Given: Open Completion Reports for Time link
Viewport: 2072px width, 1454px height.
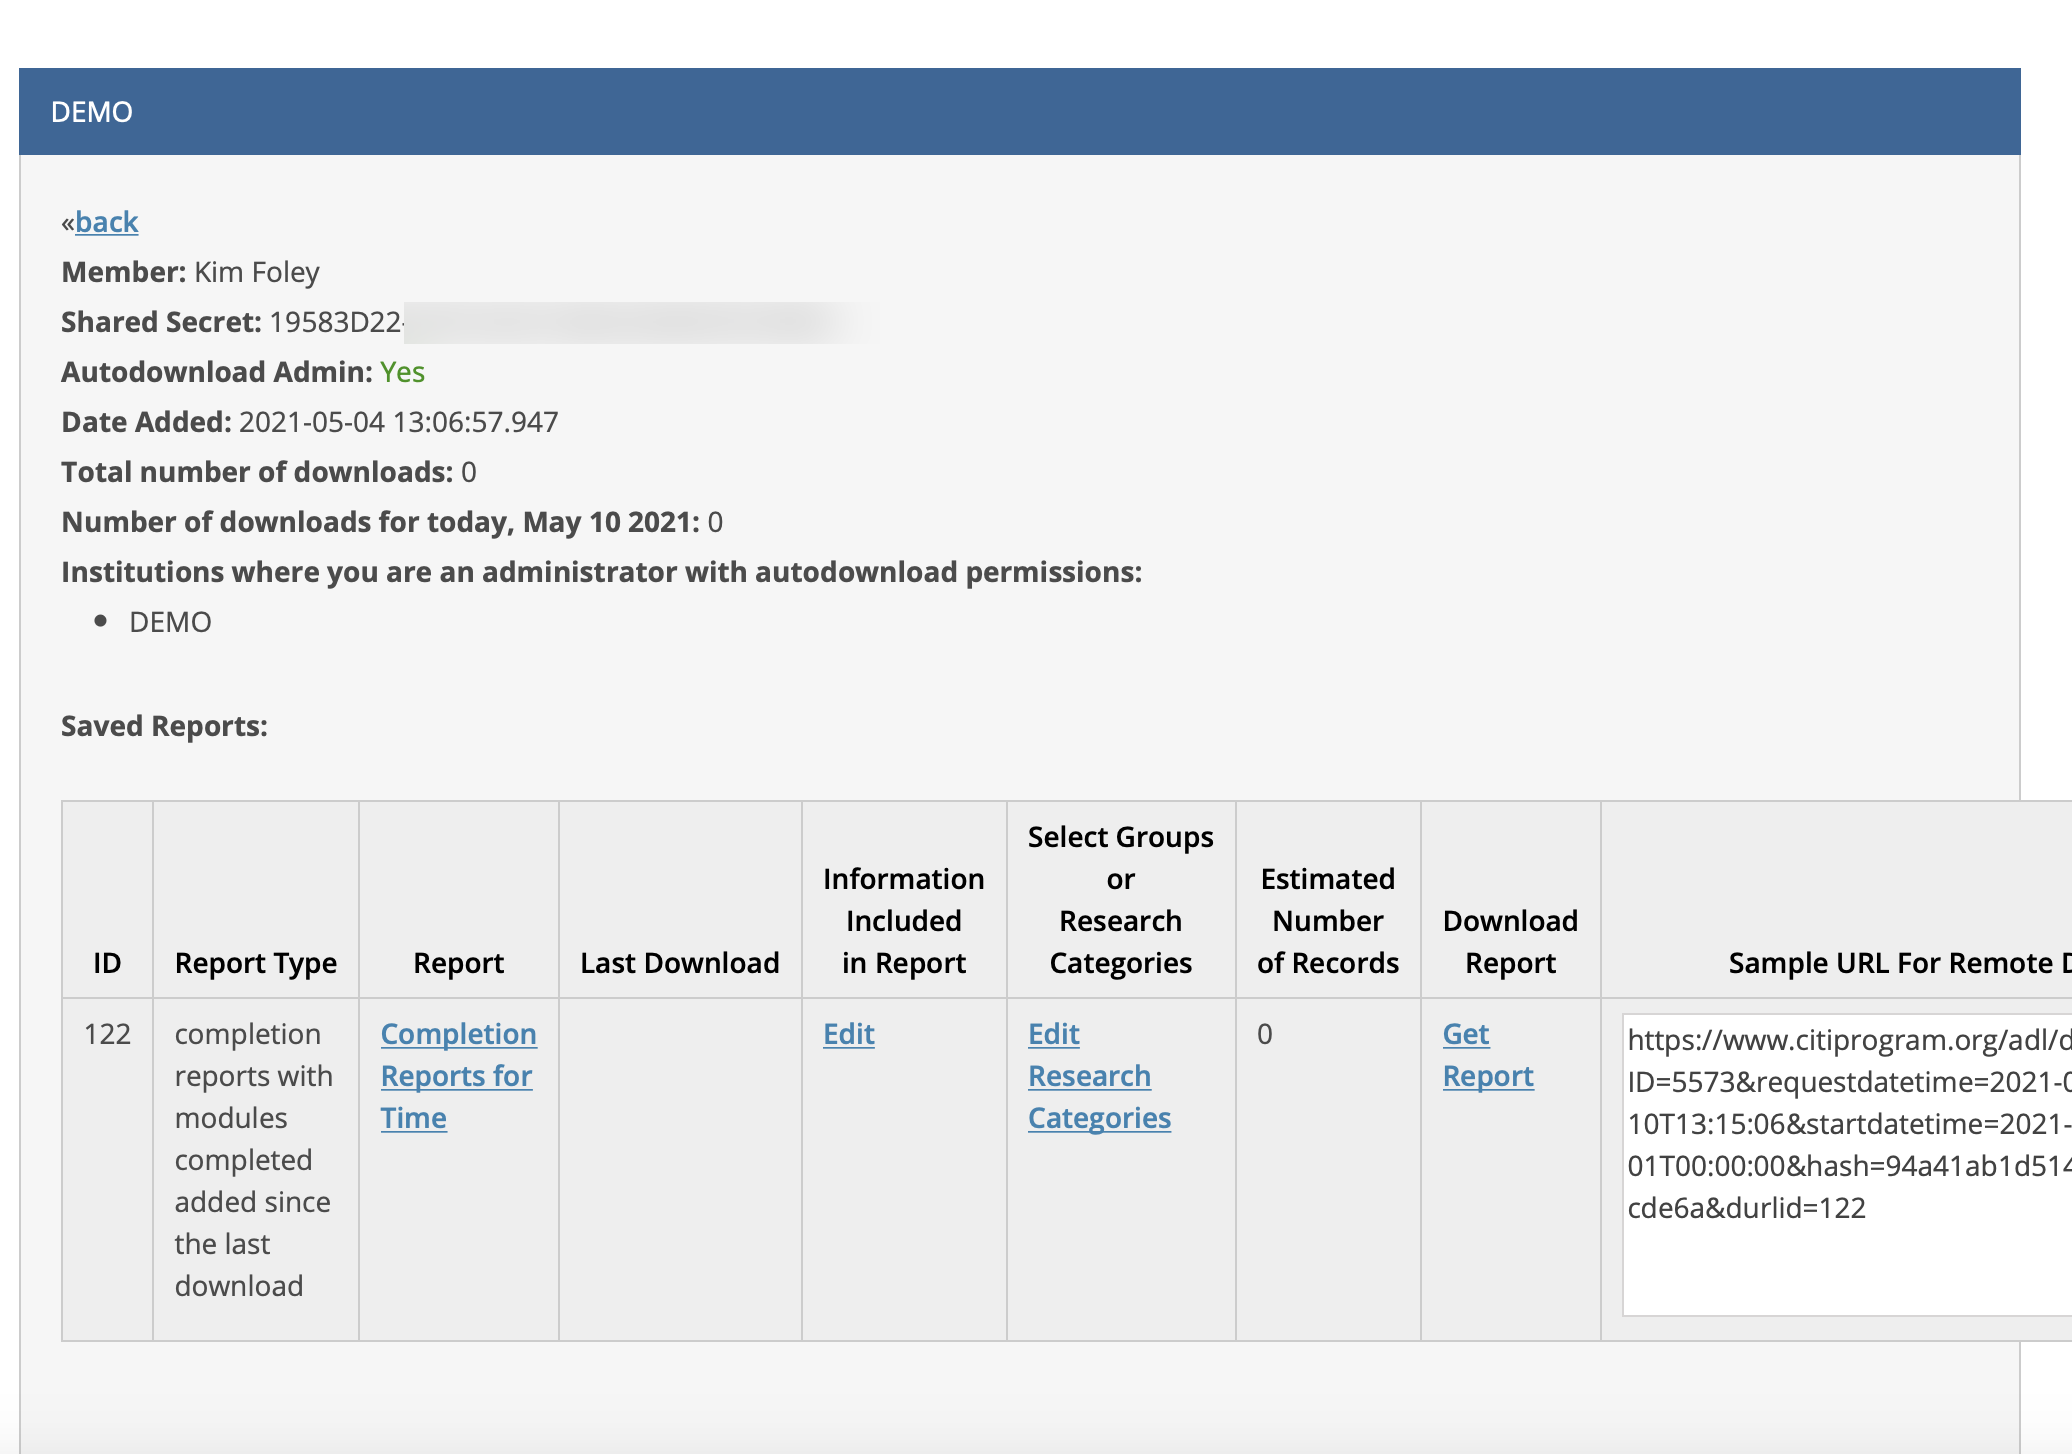Looking at the screenshot, I should [x=458, y=1076].
